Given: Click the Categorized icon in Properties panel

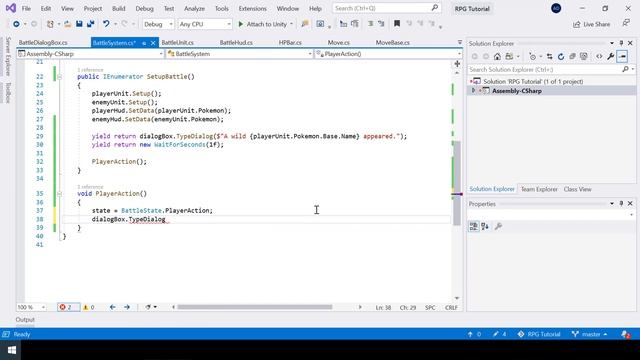Looking at the screenshot, I should click(473, 227).
